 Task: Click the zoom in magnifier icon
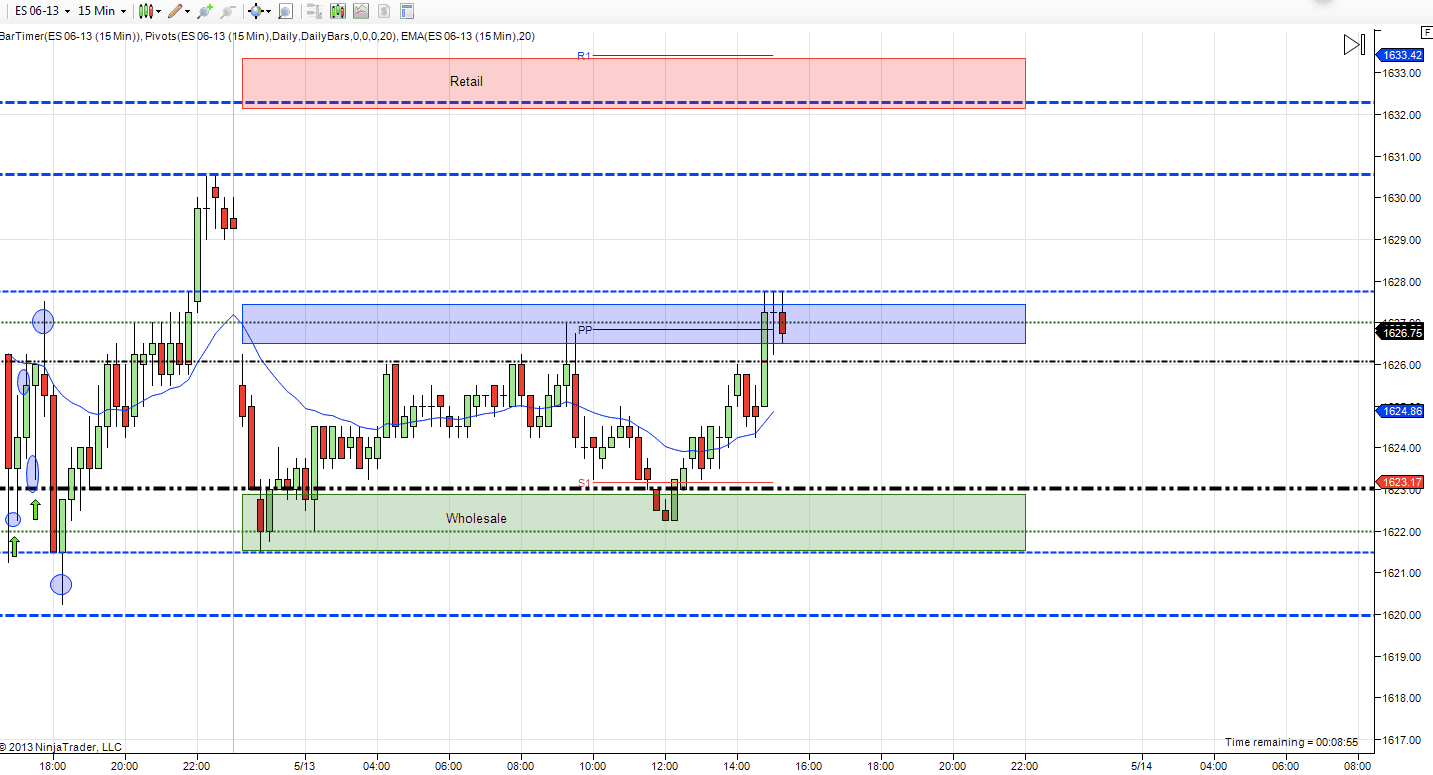(x=205, y=11)
